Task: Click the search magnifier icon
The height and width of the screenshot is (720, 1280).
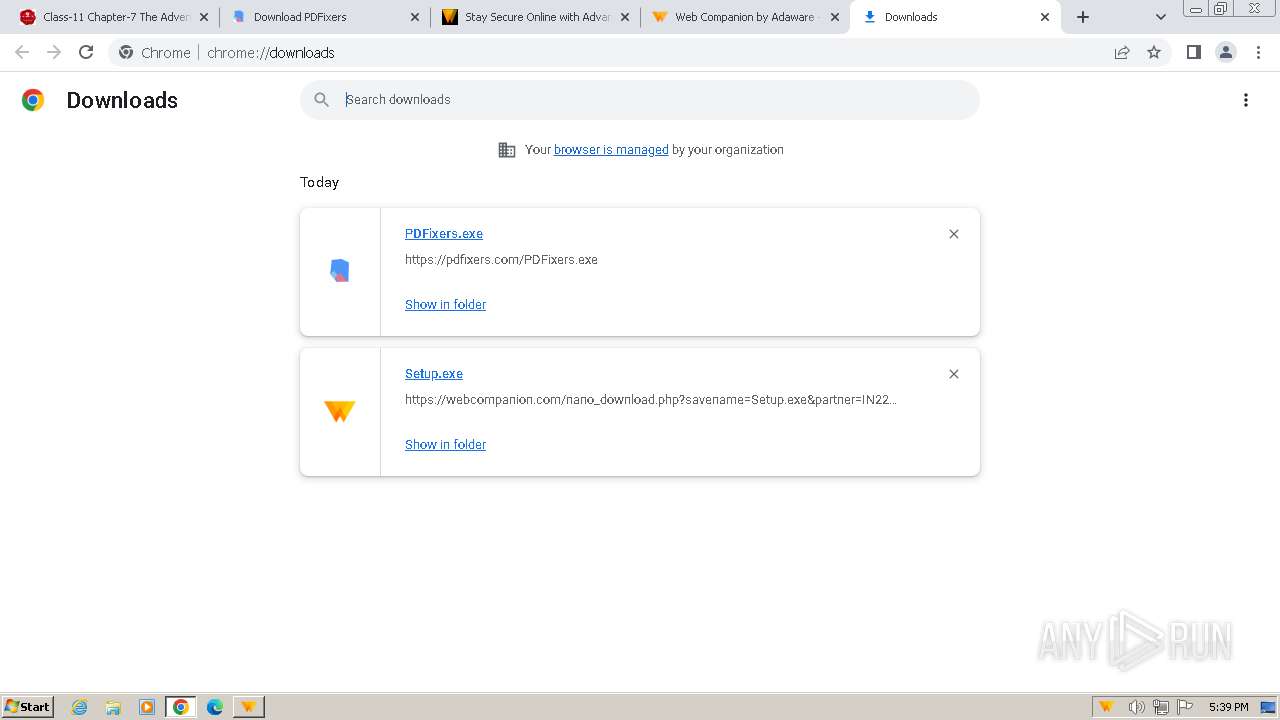Action: click(x=322, y=100)
